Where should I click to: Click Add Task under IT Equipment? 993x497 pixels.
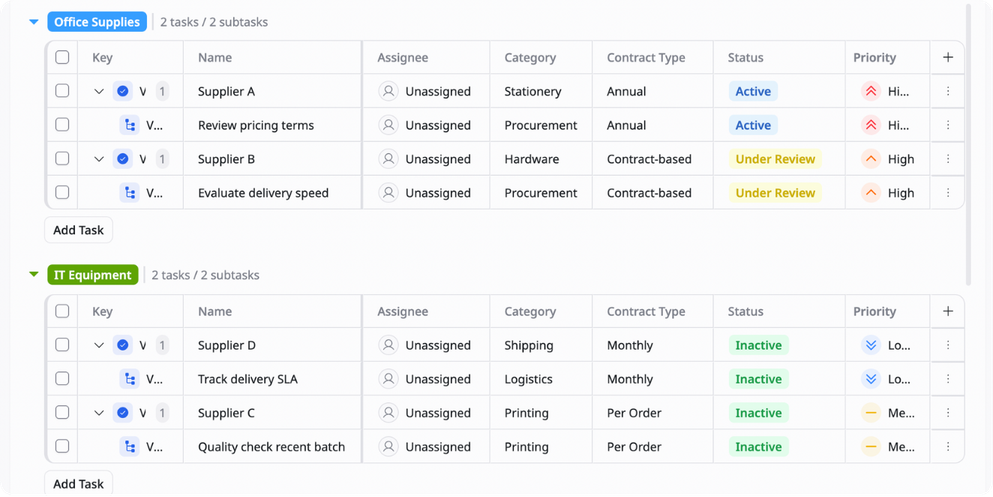(x=79, y=483)
